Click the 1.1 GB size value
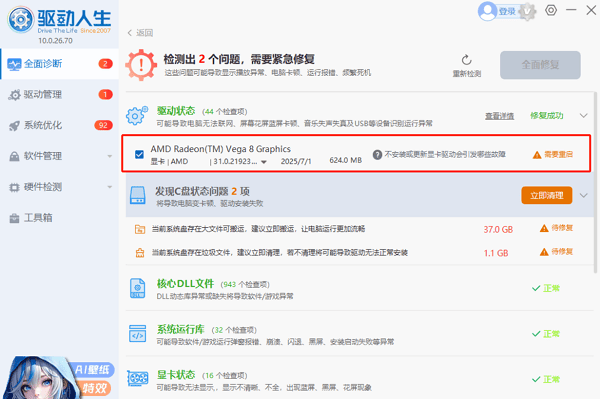 (496, 253)
